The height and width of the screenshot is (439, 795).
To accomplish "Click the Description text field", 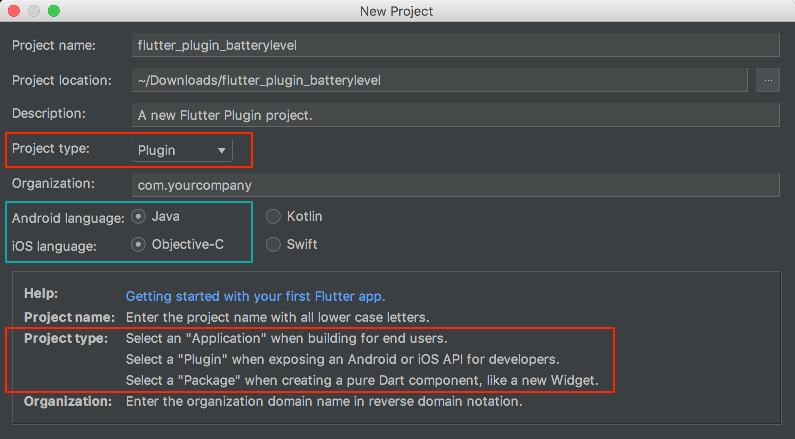I will point(455,115).
